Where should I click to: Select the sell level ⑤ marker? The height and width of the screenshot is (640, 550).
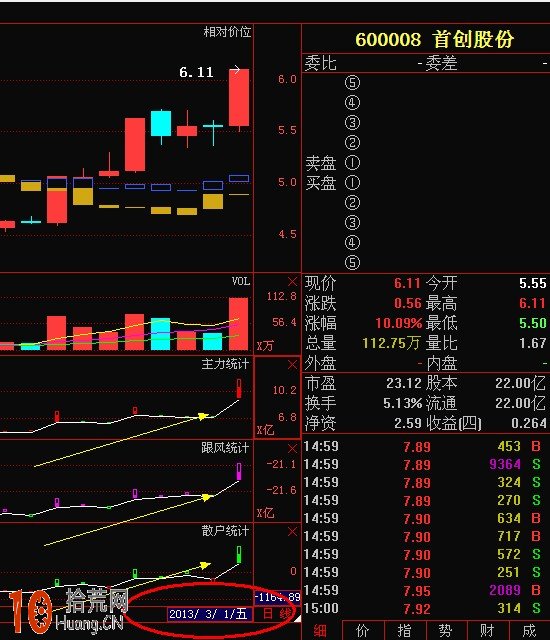[353, 82]
